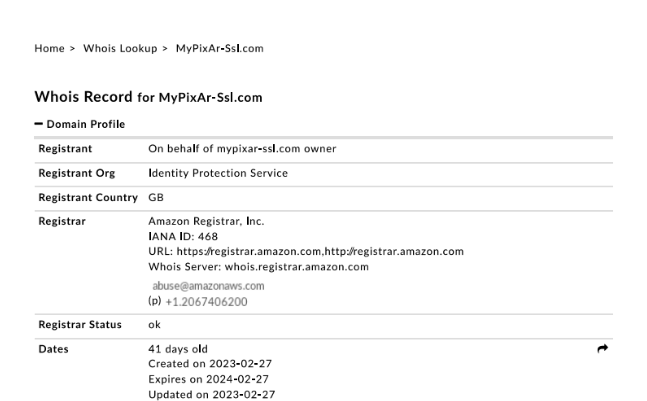Open the Whois Lookup breadcrumb
The image size is (647, 401).
120,48
